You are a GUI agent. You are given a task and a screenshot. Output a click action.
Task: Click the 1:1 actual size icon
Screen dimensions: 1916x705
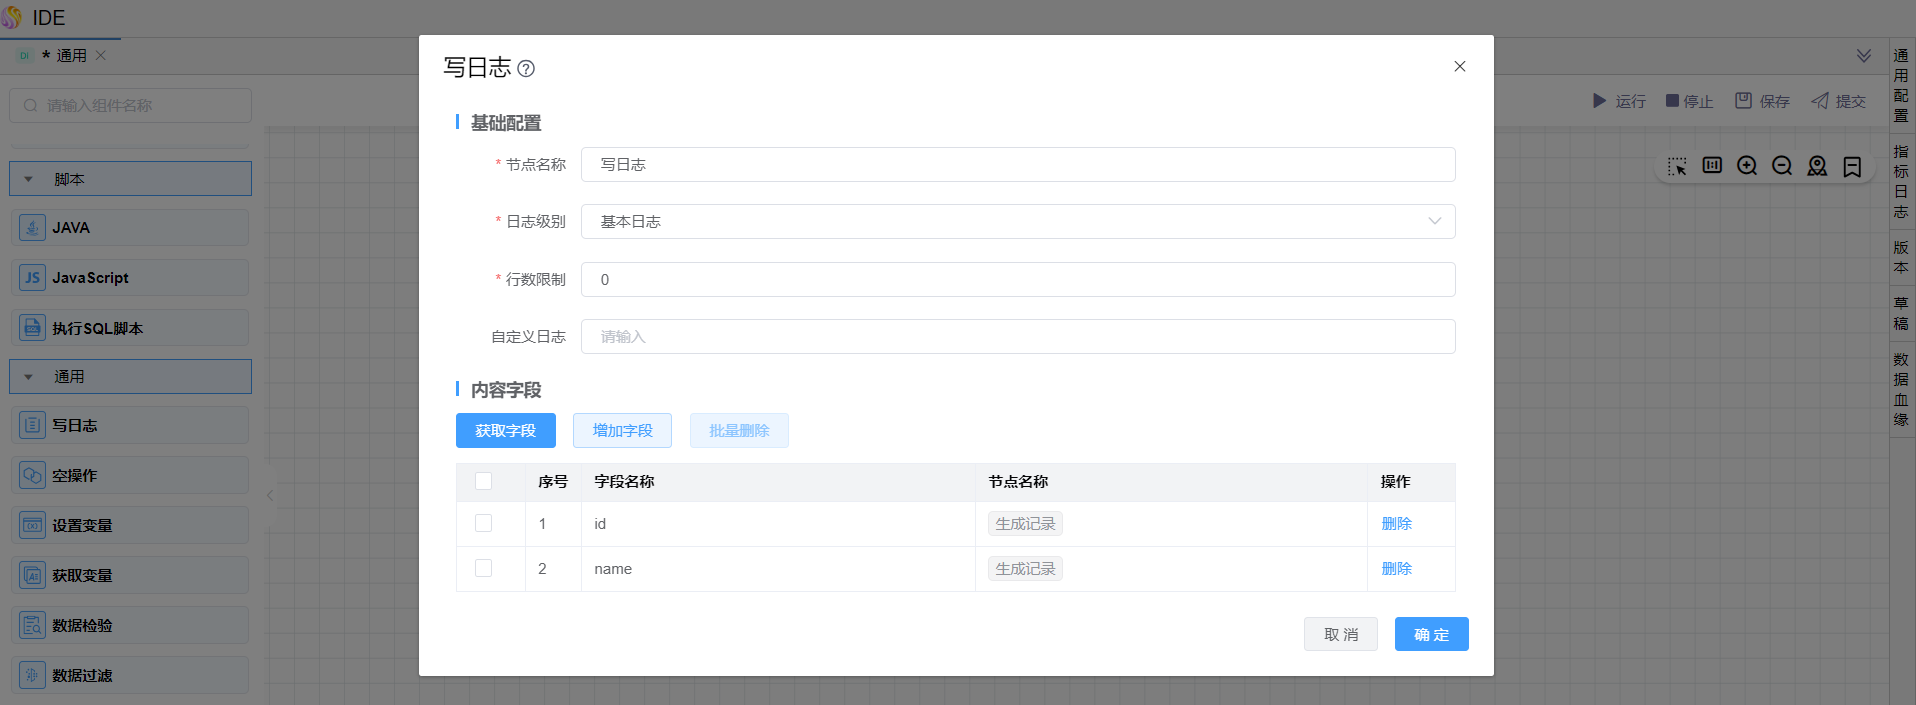click(1712, 166)
